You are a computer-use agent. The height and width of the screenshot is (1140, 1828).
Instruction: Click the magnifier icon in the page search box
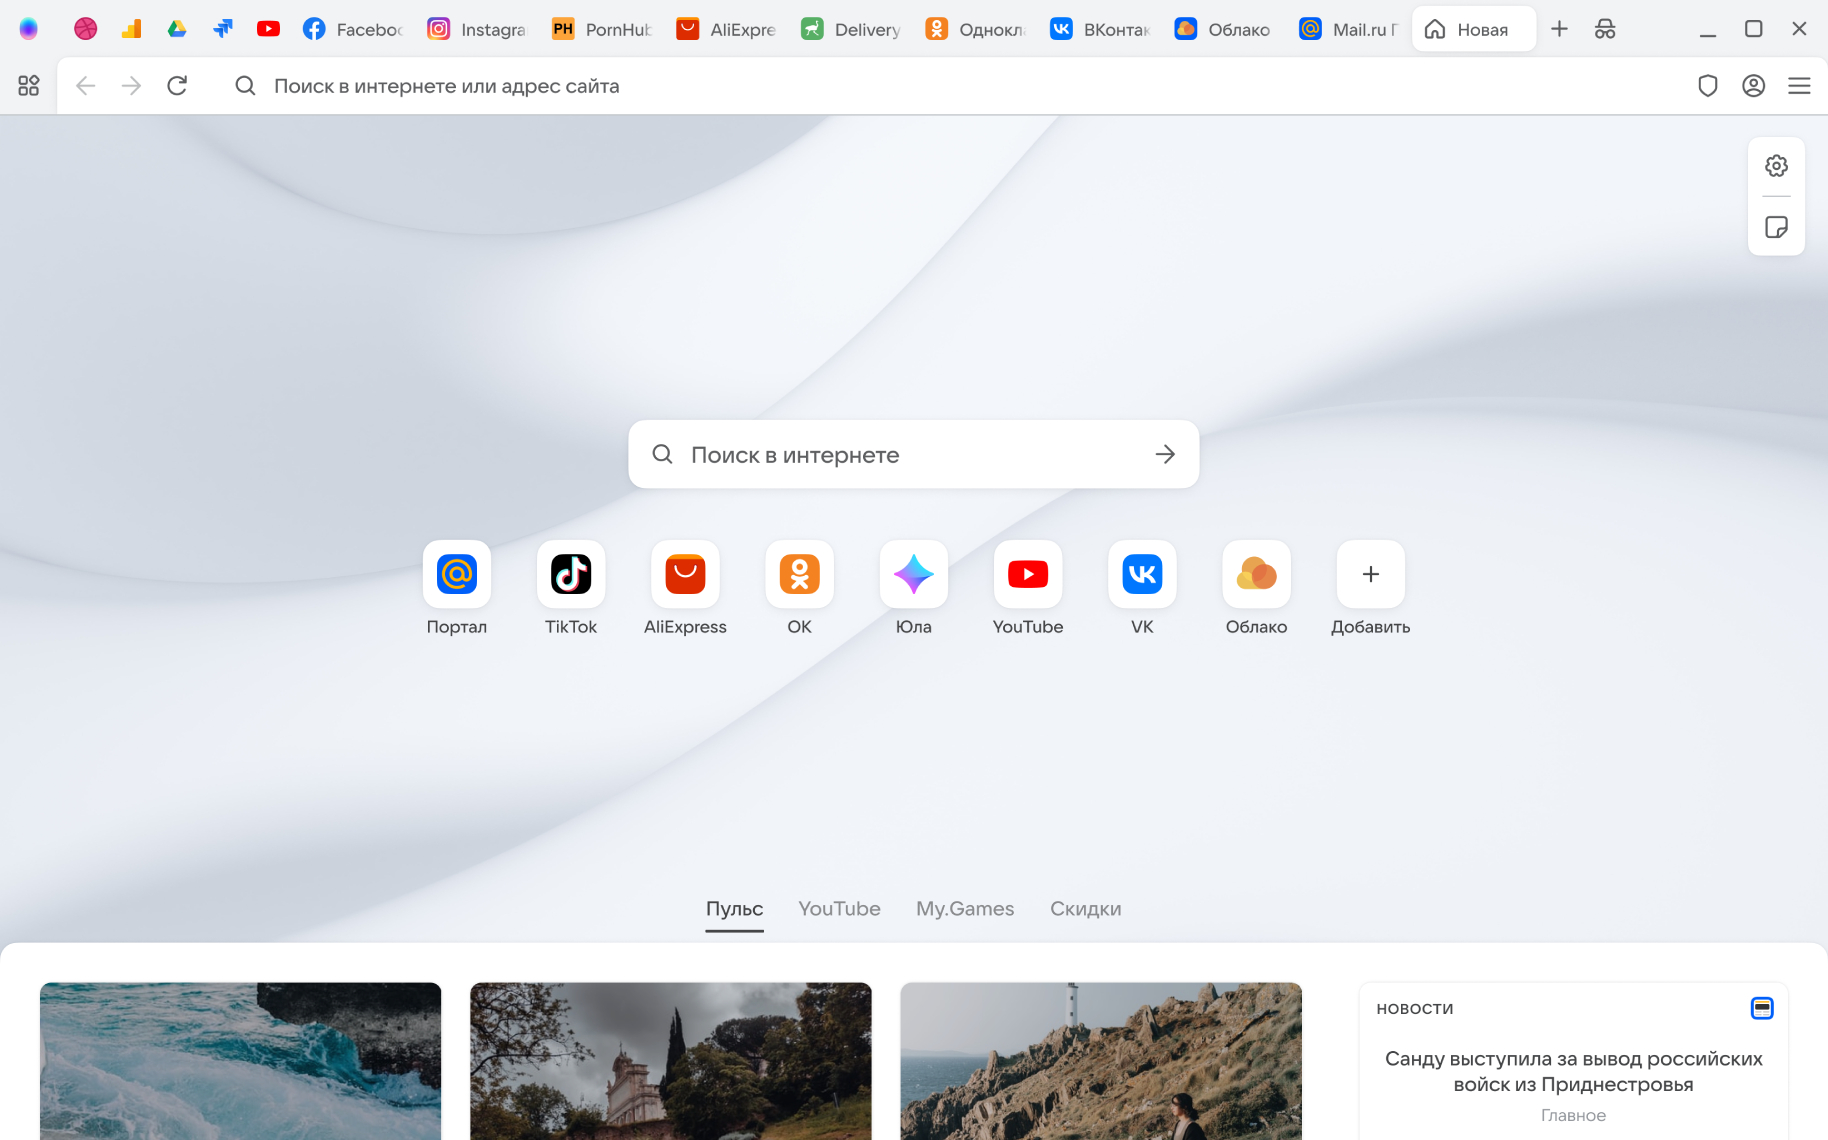tap(662, 454)
